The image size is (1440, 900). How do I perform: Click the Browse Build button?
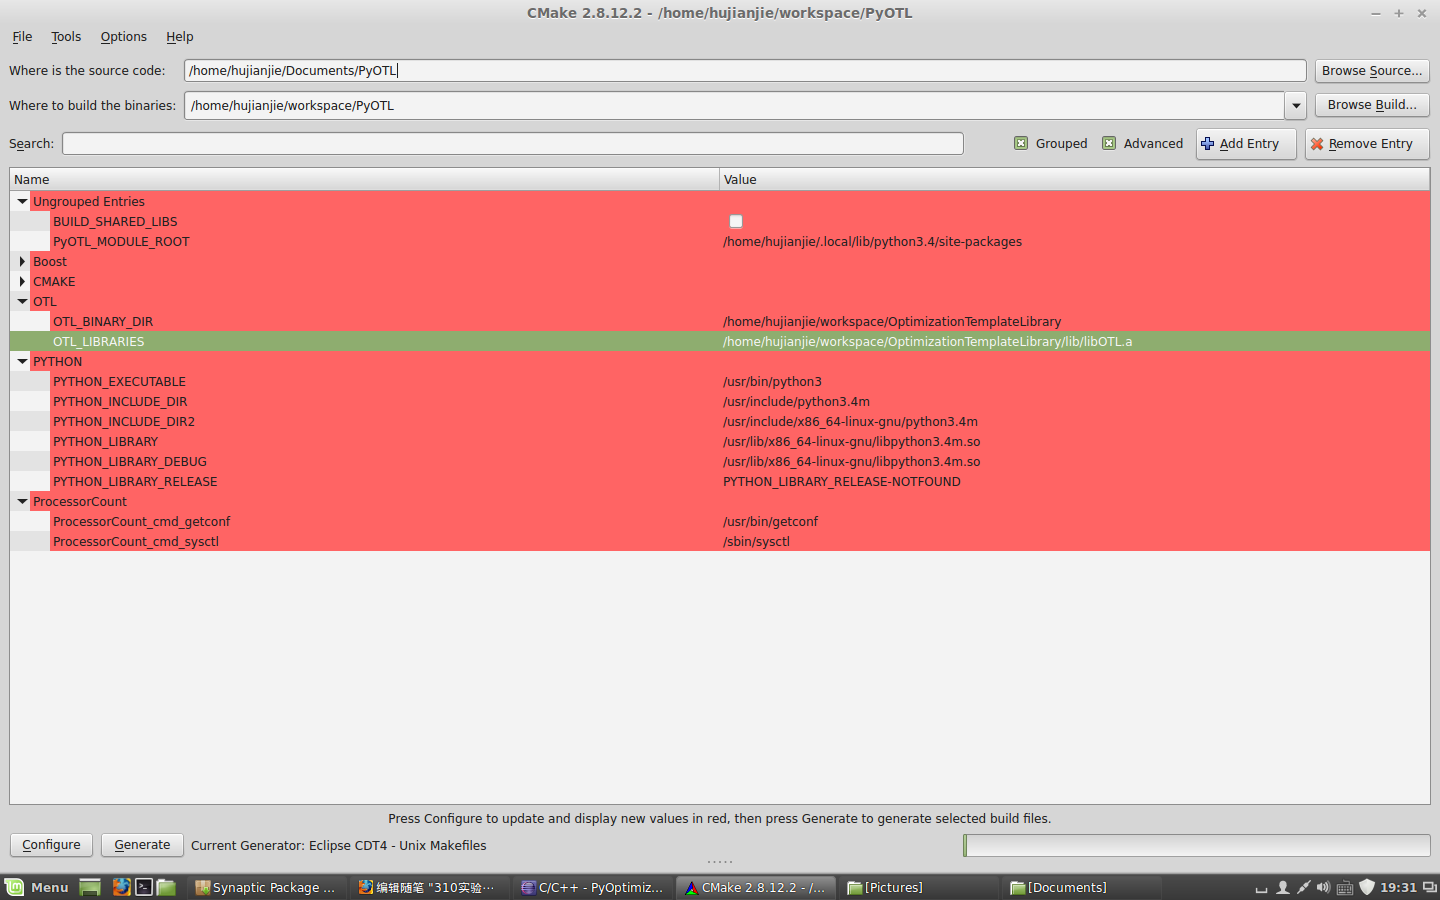coord(1372,104)
